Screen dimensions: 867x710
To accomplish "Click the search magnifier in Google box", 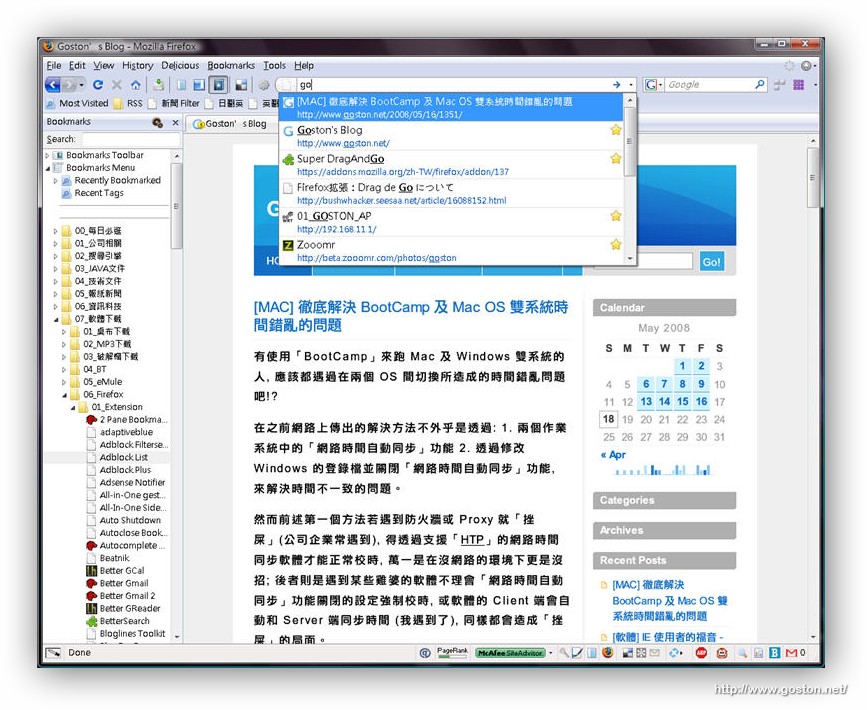I will click(760, 84).
